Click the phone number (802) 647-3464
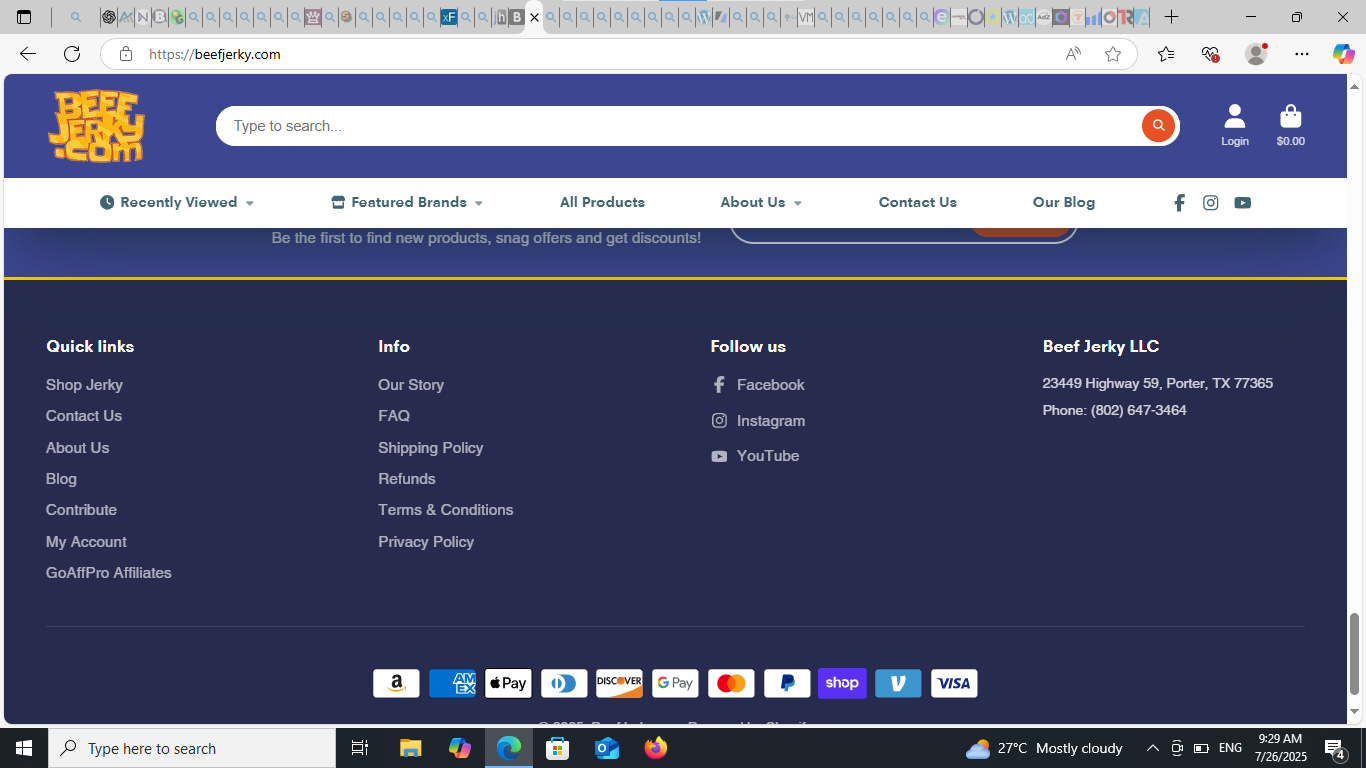This screenshot has width=1366, height=768. [1139, 411]
